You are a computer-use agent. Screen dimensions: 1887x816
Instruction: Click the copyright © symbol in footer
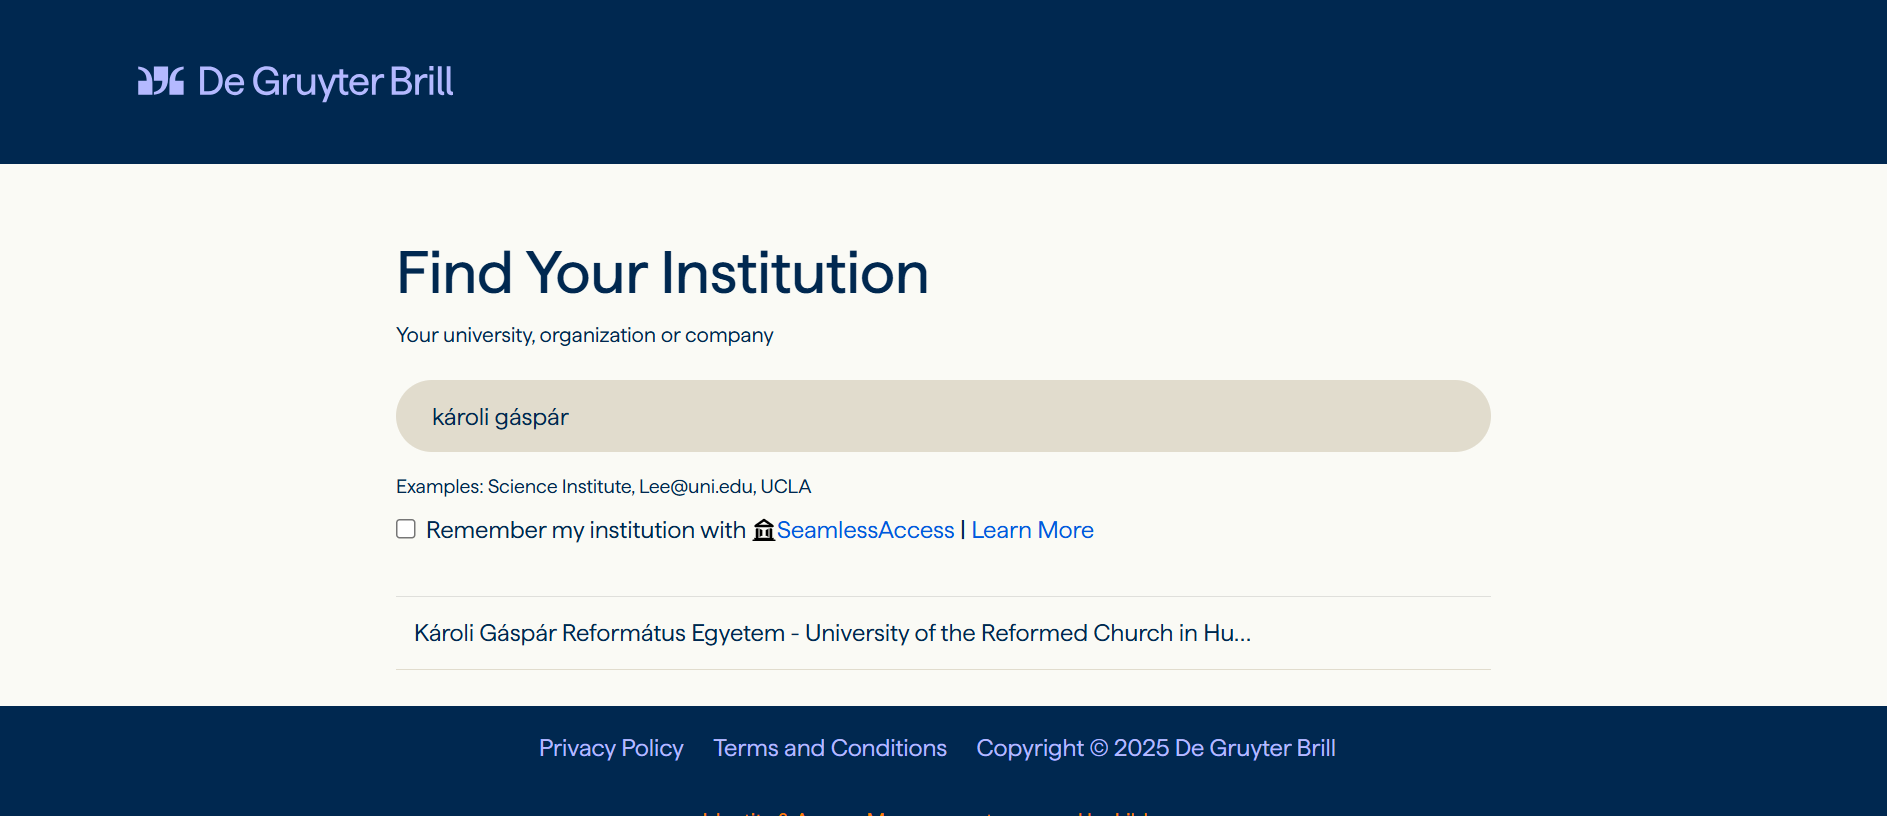click(x=1099, y=748)
